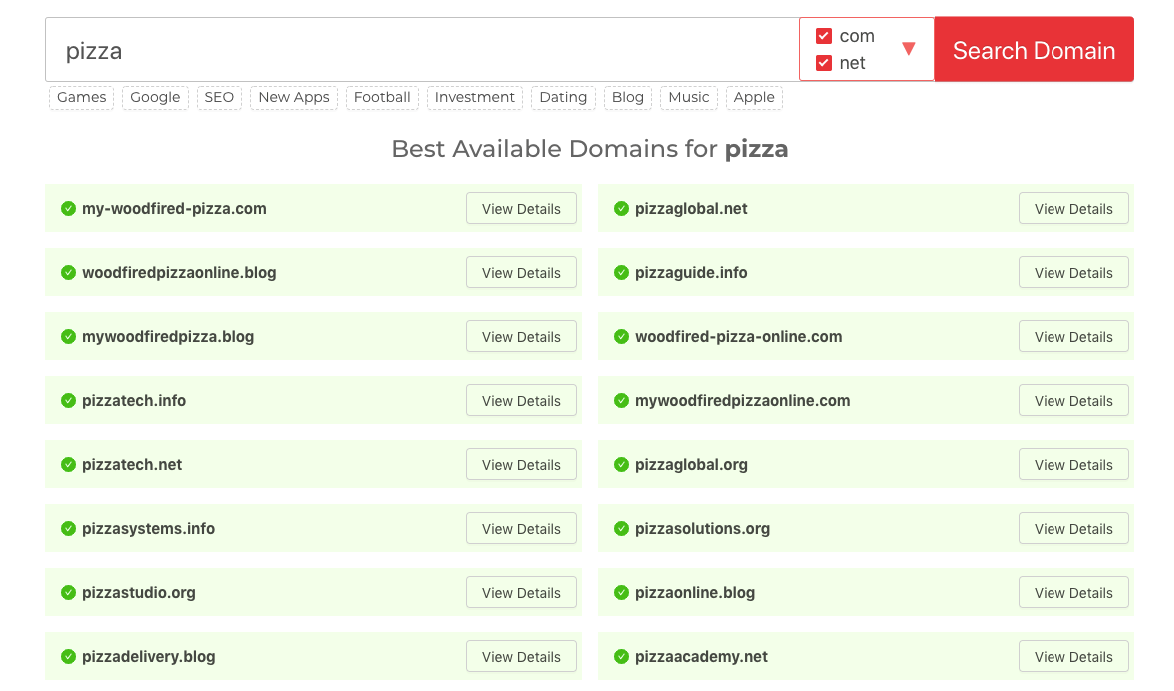Image resolution: width=1174 pixels, height=691 pixels.
Task: Select the Football keyword tag
Action: [382, 97]
